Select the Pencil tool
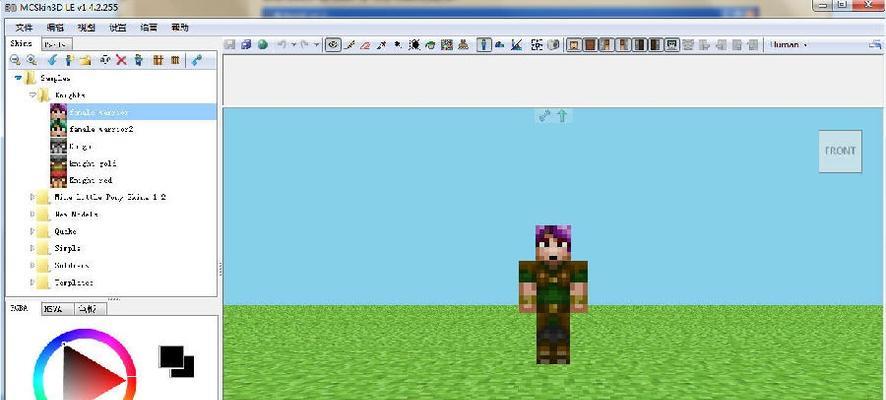This screenshot has height=400, width=886. coord(349,45)
